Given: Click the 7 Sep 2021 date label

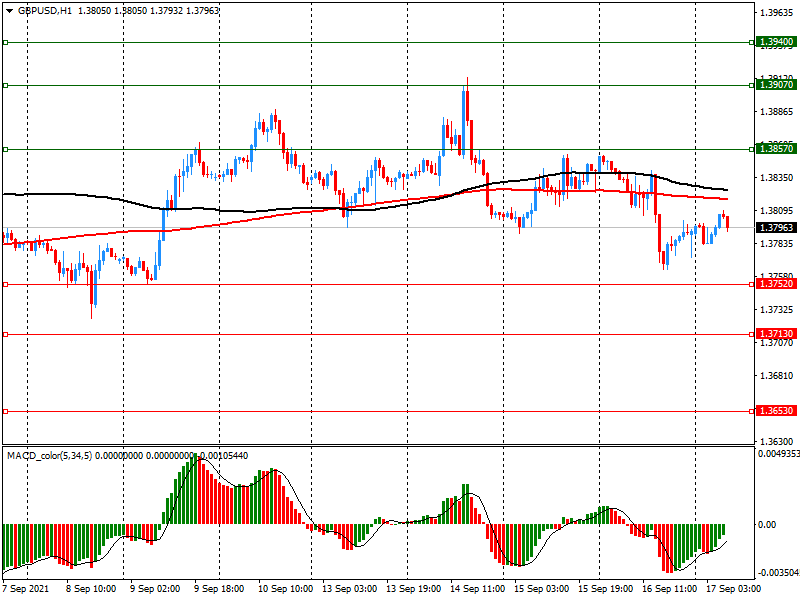Looking at the screenshot, I should pos(26,589).
